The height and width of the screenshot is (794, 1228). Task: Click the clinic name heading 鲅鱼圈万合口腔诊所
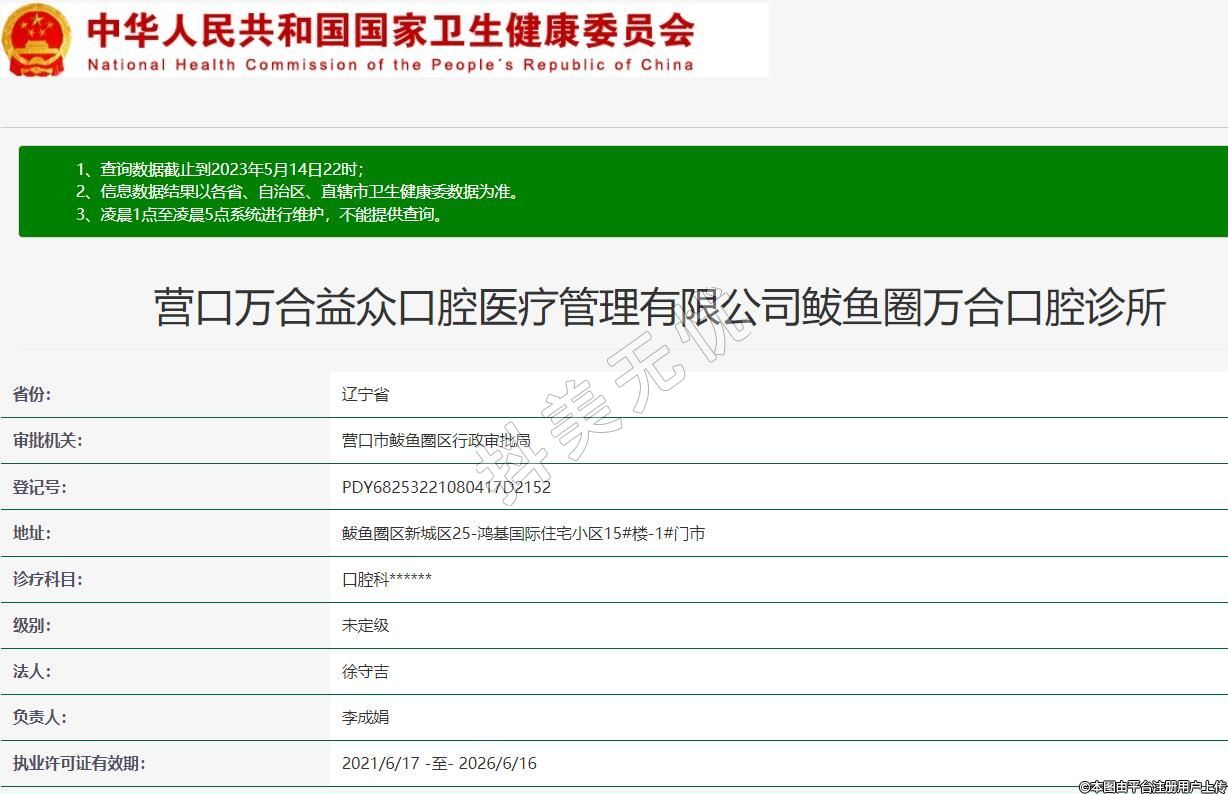(660, 307)
